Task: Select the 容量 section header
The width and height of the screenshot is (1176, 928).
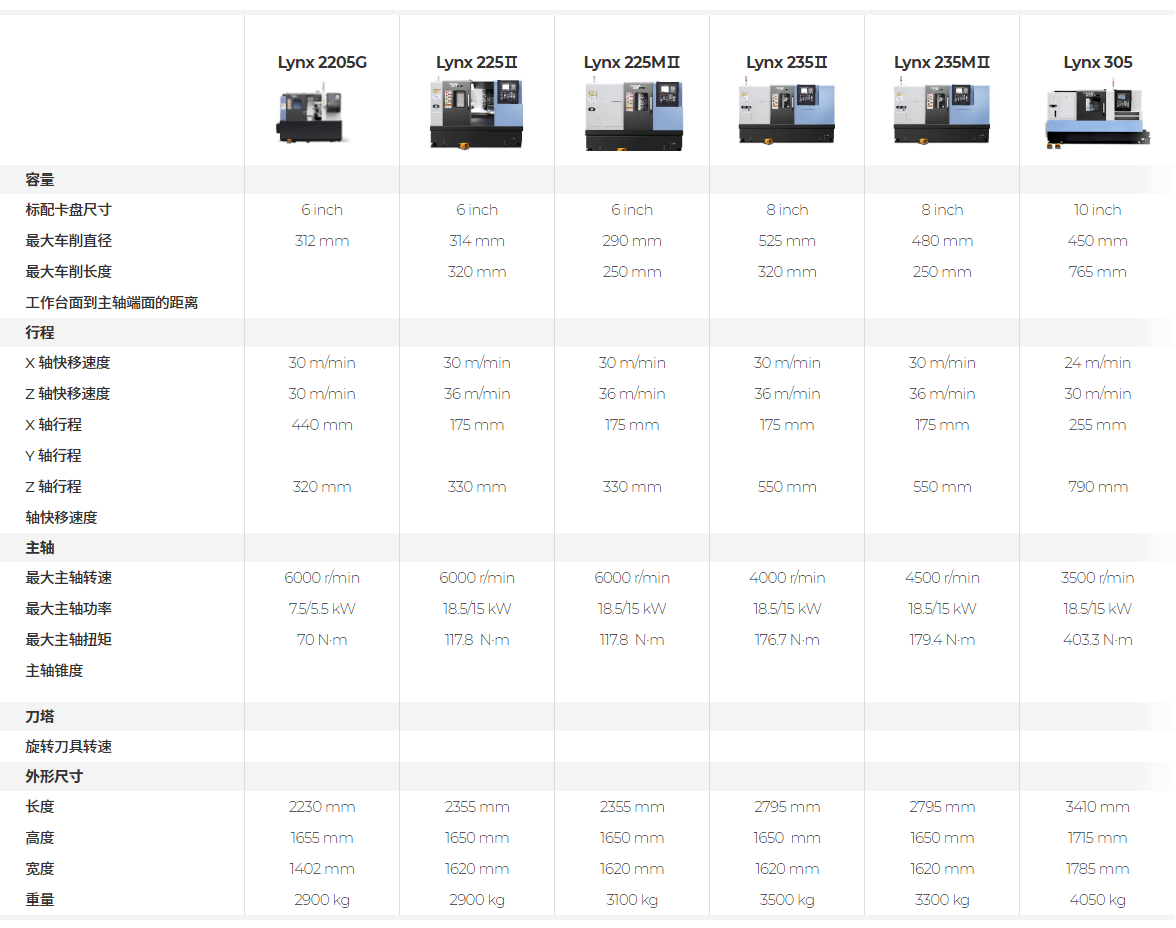Action: point(40,180)
